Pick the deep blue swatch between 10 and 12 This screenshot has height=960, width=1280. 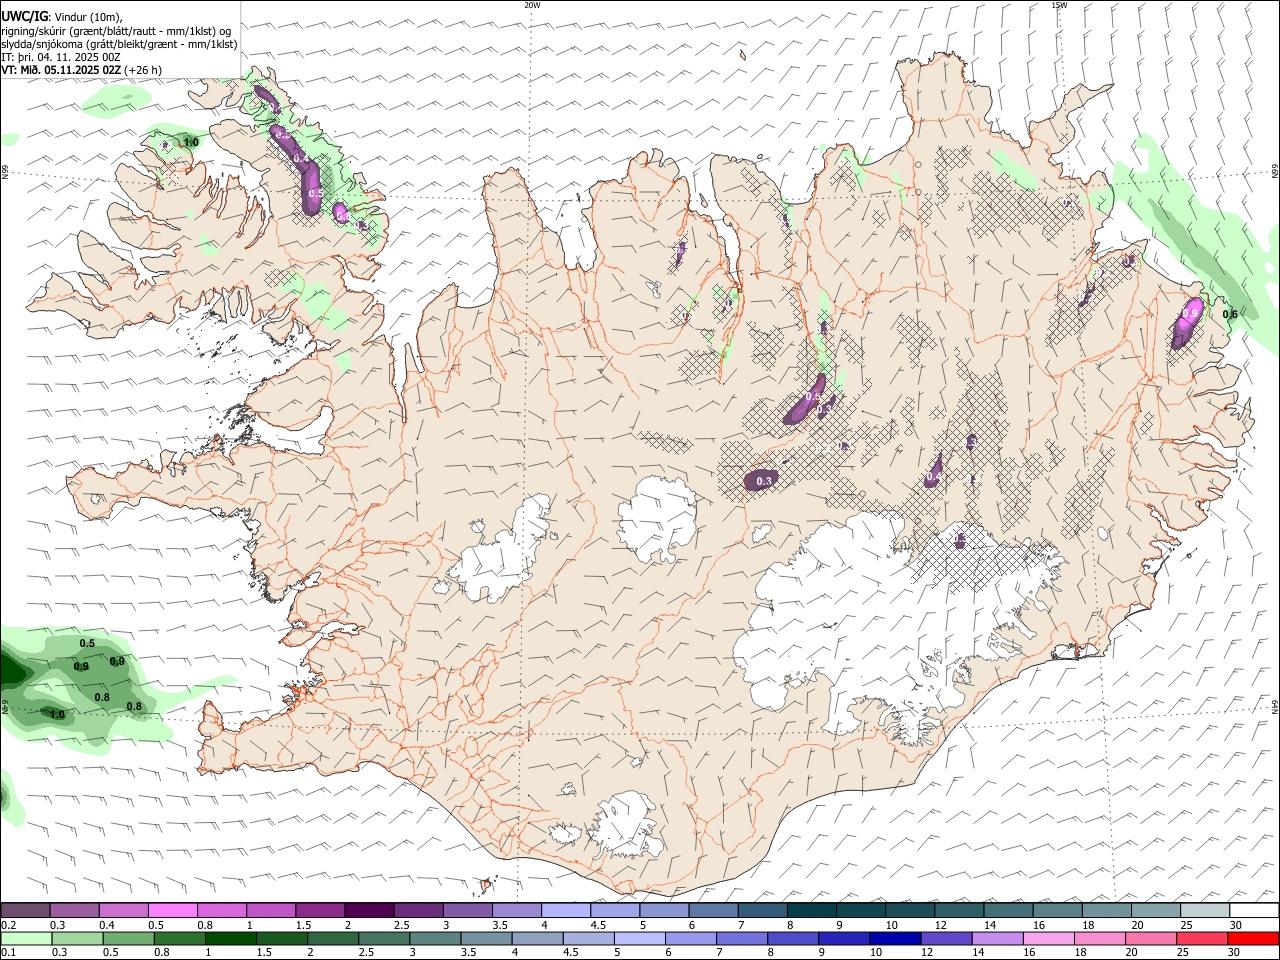tap(894, 939)
